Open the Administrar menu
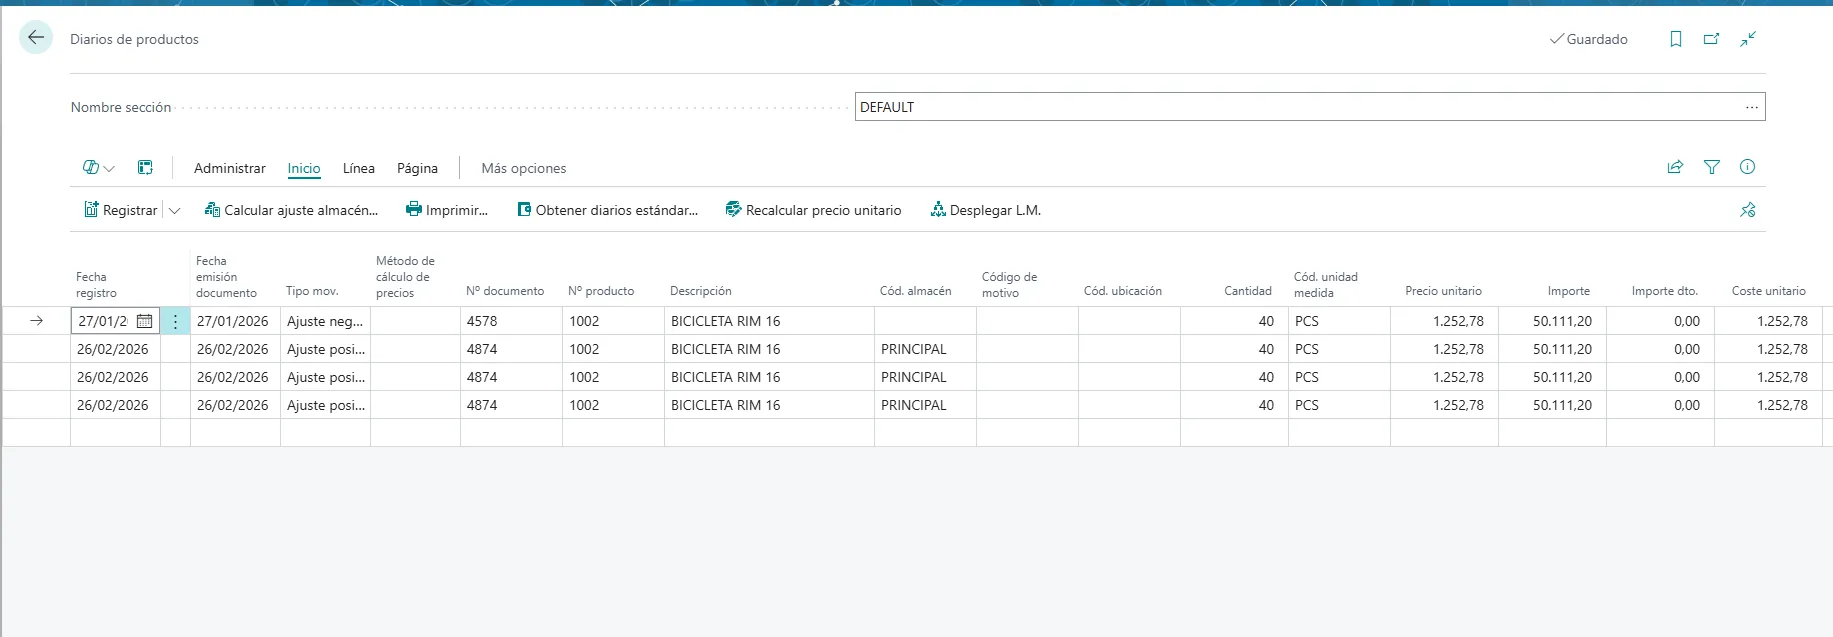 point(229,168)
